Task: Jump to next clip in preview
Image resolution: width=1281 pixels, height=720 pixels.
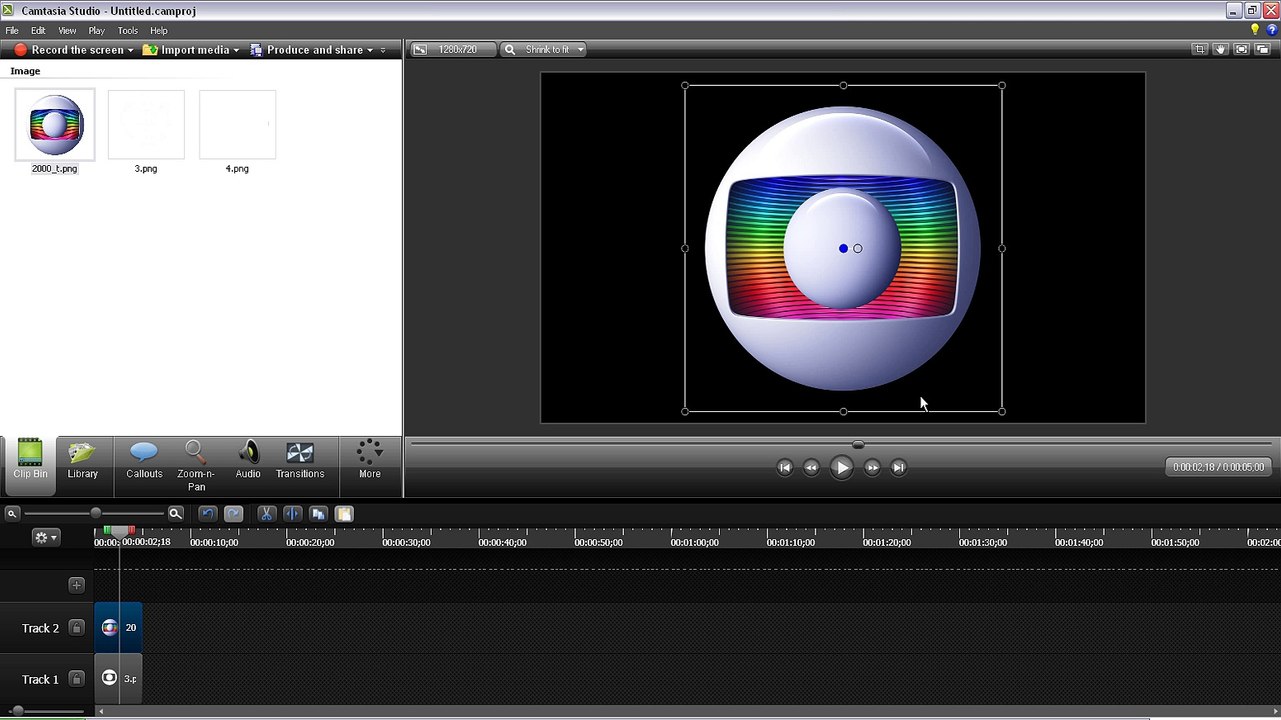Action: pyautogui.click(x=898, y=467)
